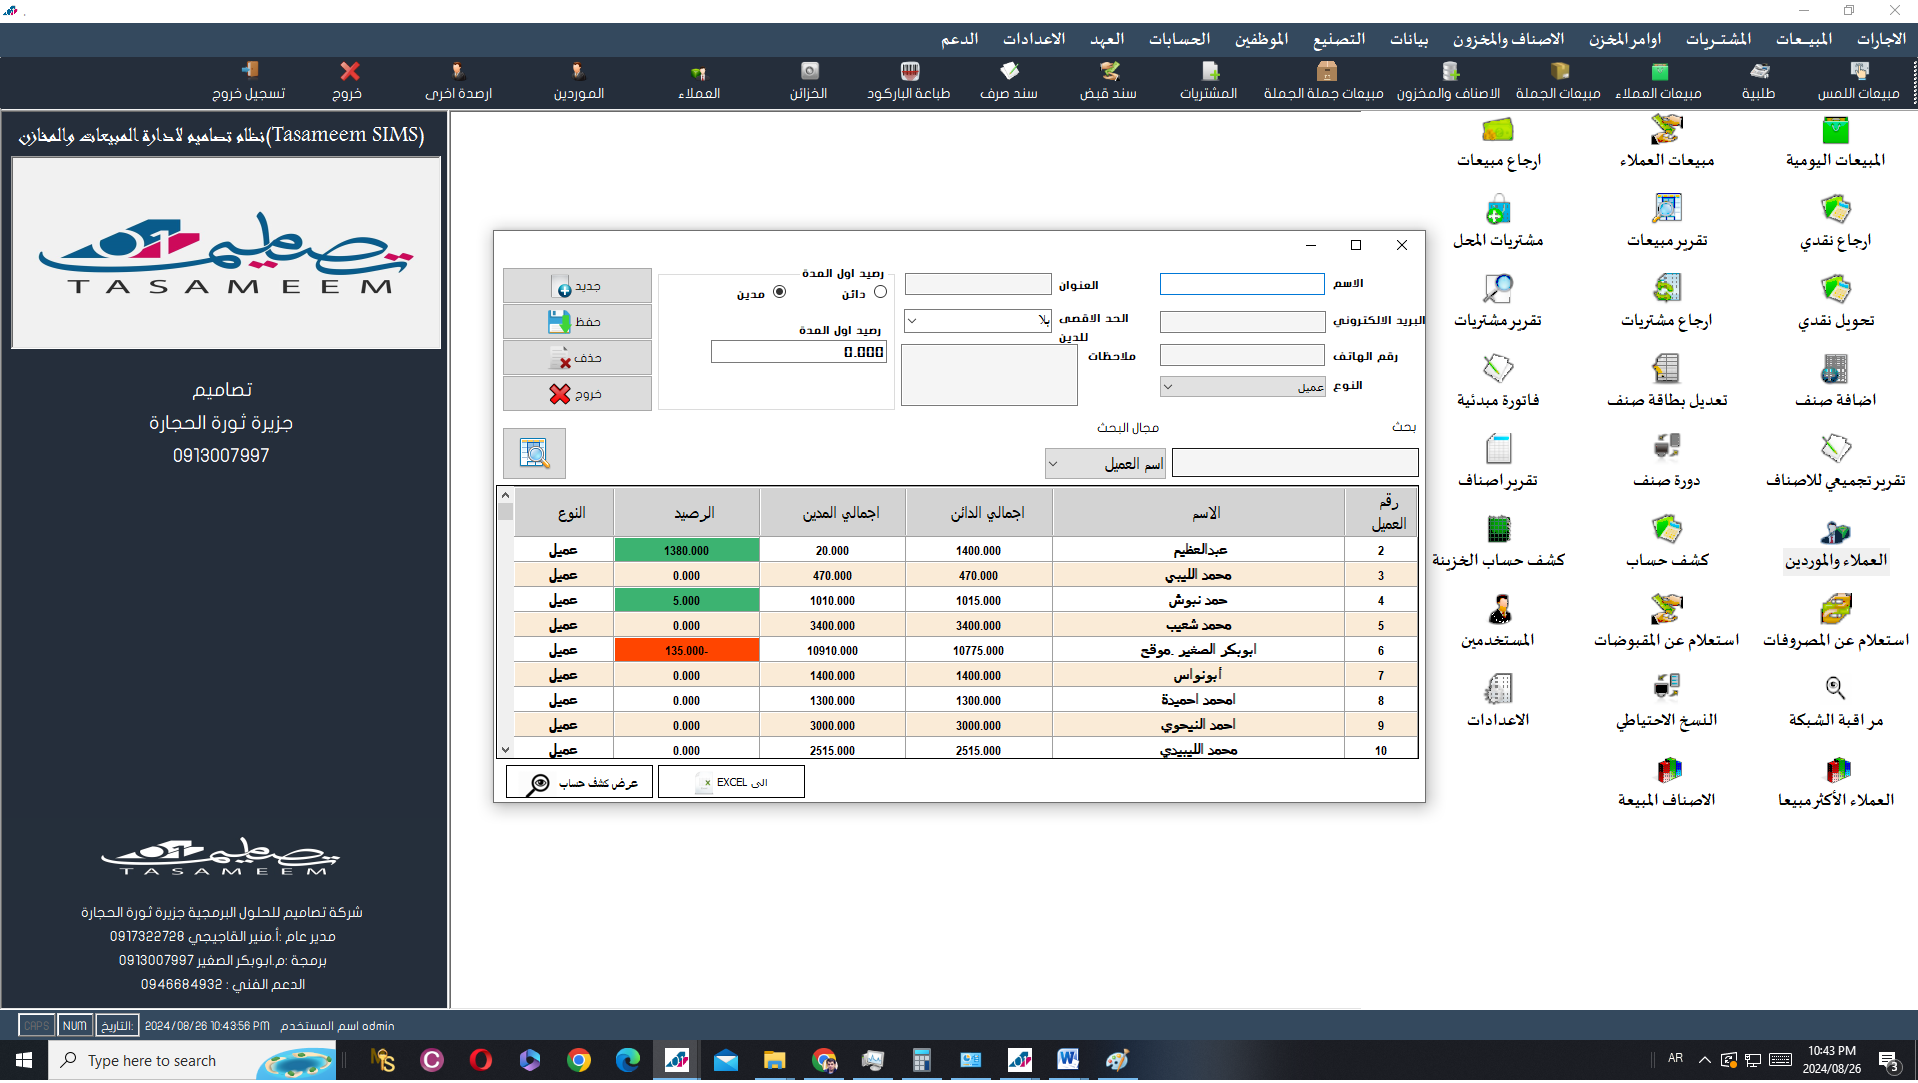Open ارجاع مبيعات shortcut icon
This screenshot has height=1083, width=1918.
tap(1498, 142)
